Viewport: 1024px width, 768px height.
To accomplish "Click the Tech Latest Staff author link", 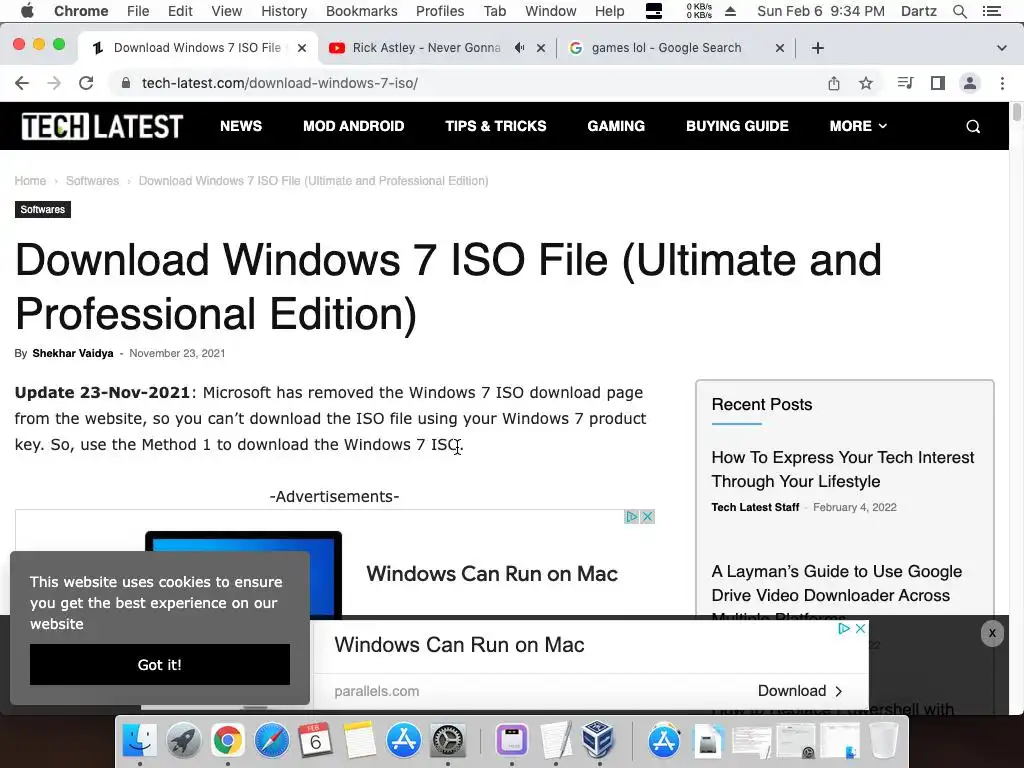I will (x=755, y=507).
